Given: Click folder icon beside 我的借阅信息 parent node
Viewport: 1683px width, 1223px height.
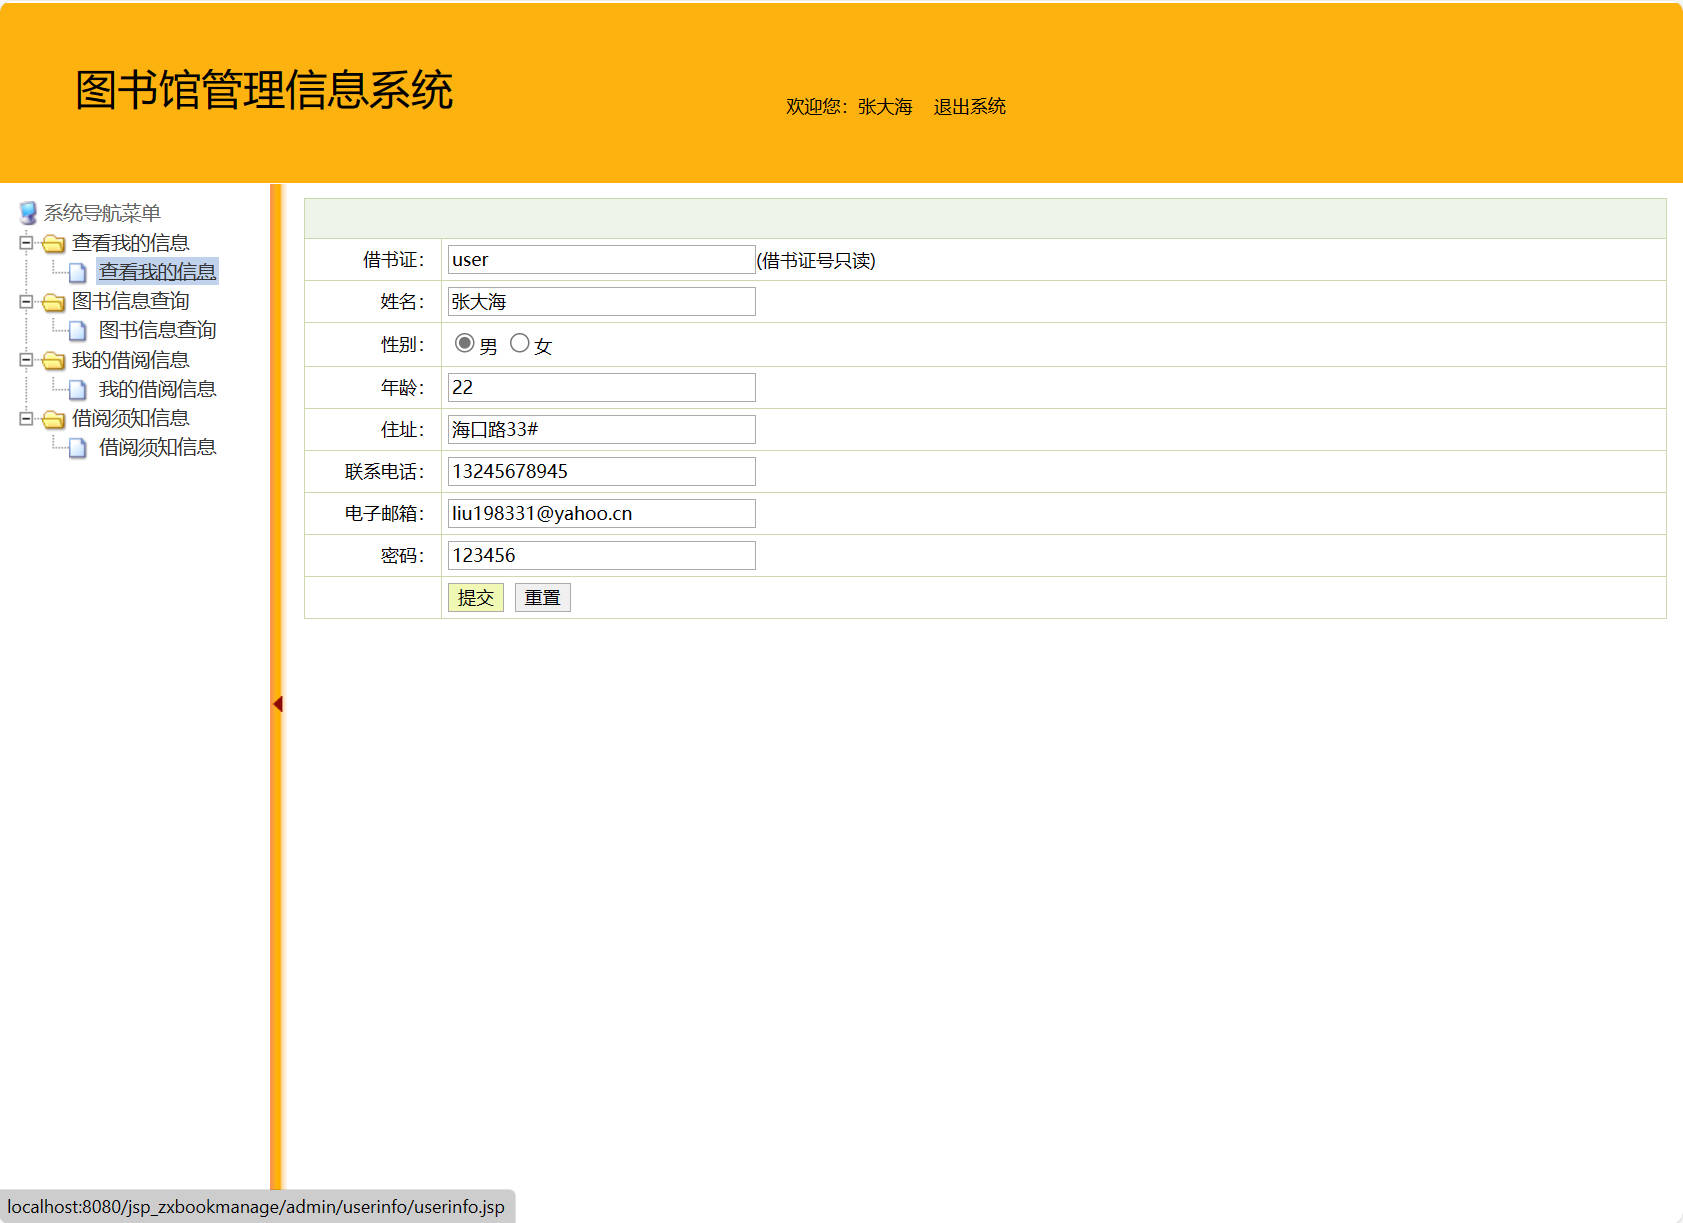Looking at the screenshot, I should click(x=54, y=361).
